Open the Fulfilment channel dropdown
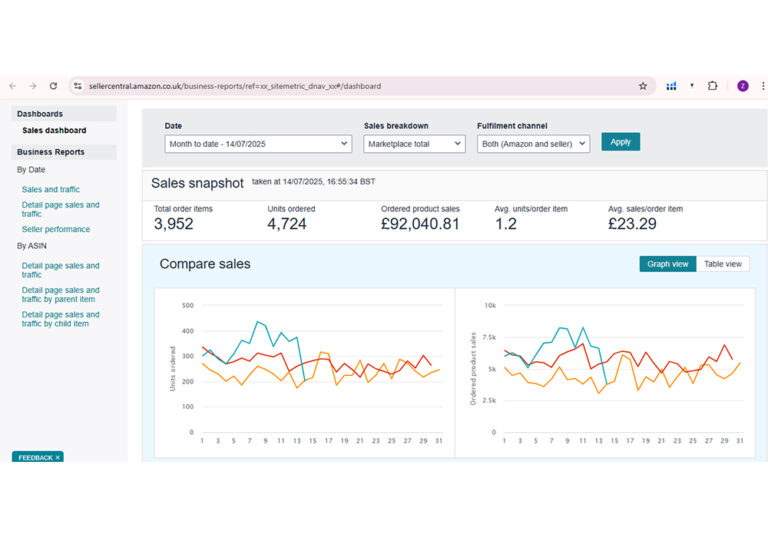Screen dimensions: 768x538 (x=533, y=144)
